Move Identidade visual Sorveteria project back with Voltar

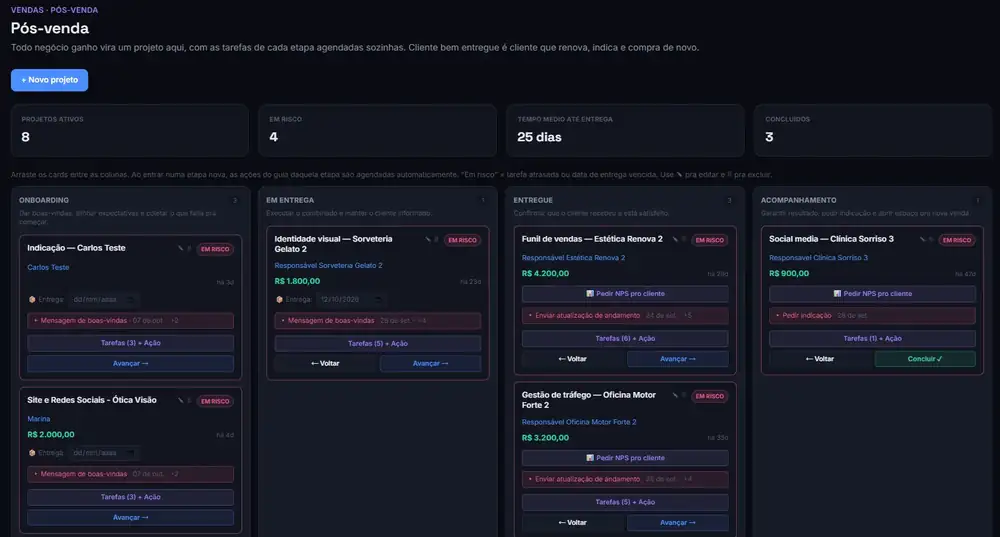[325, 364]
